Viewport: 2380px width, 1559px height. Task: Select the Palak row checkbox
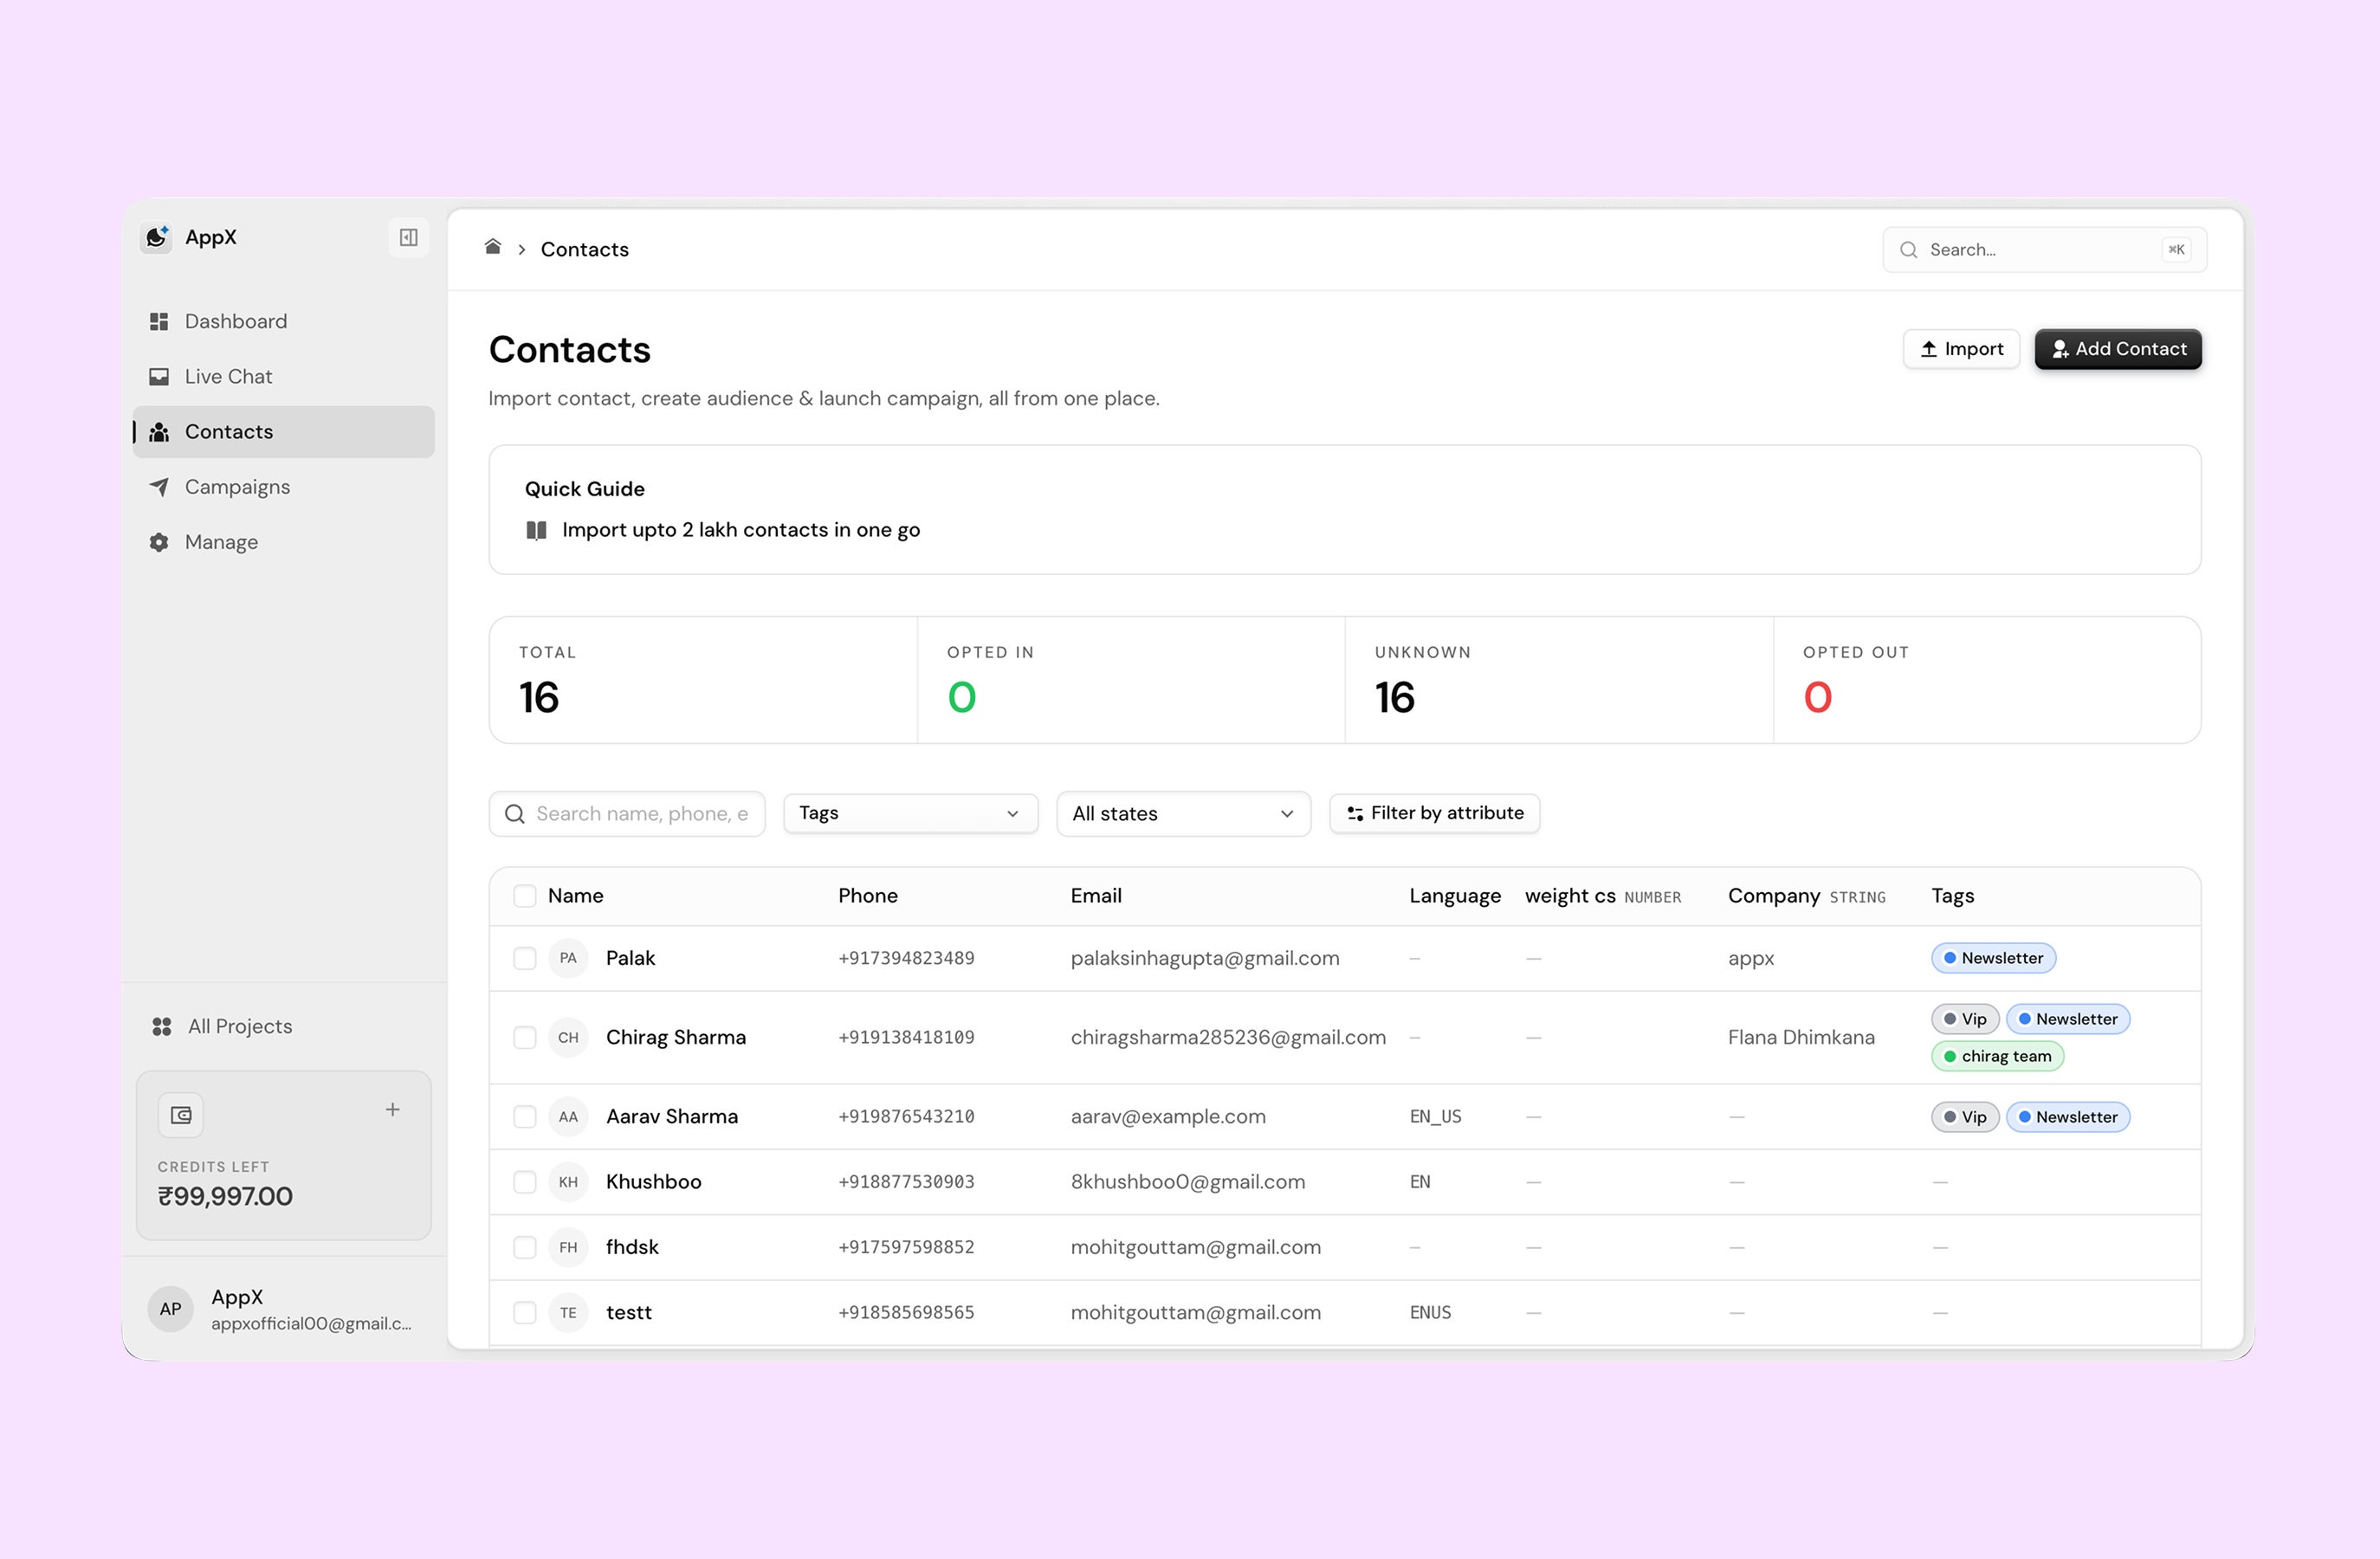click(x=525, y=958)
